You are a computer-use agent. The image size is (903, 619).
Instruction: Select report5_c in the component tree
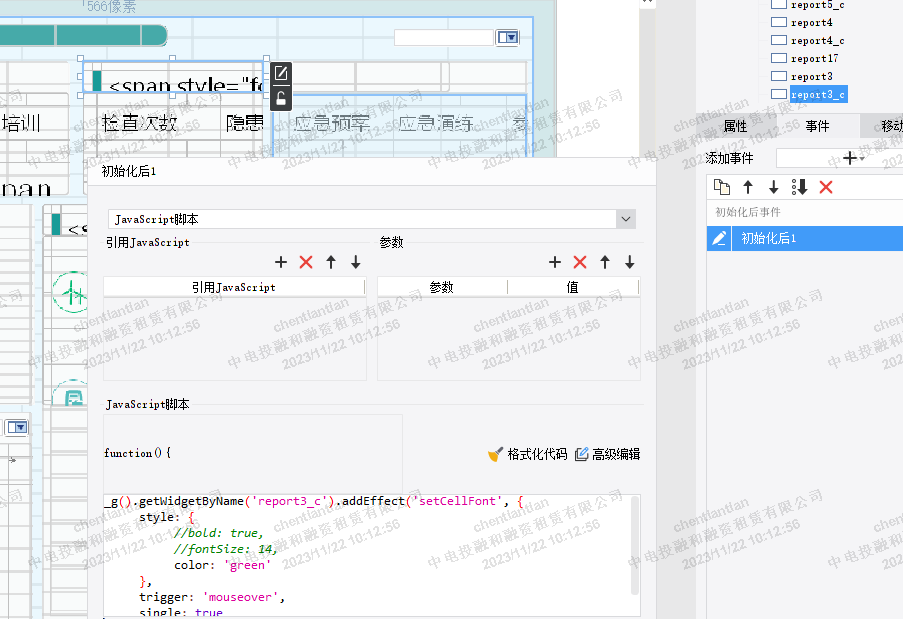(817, 5)
